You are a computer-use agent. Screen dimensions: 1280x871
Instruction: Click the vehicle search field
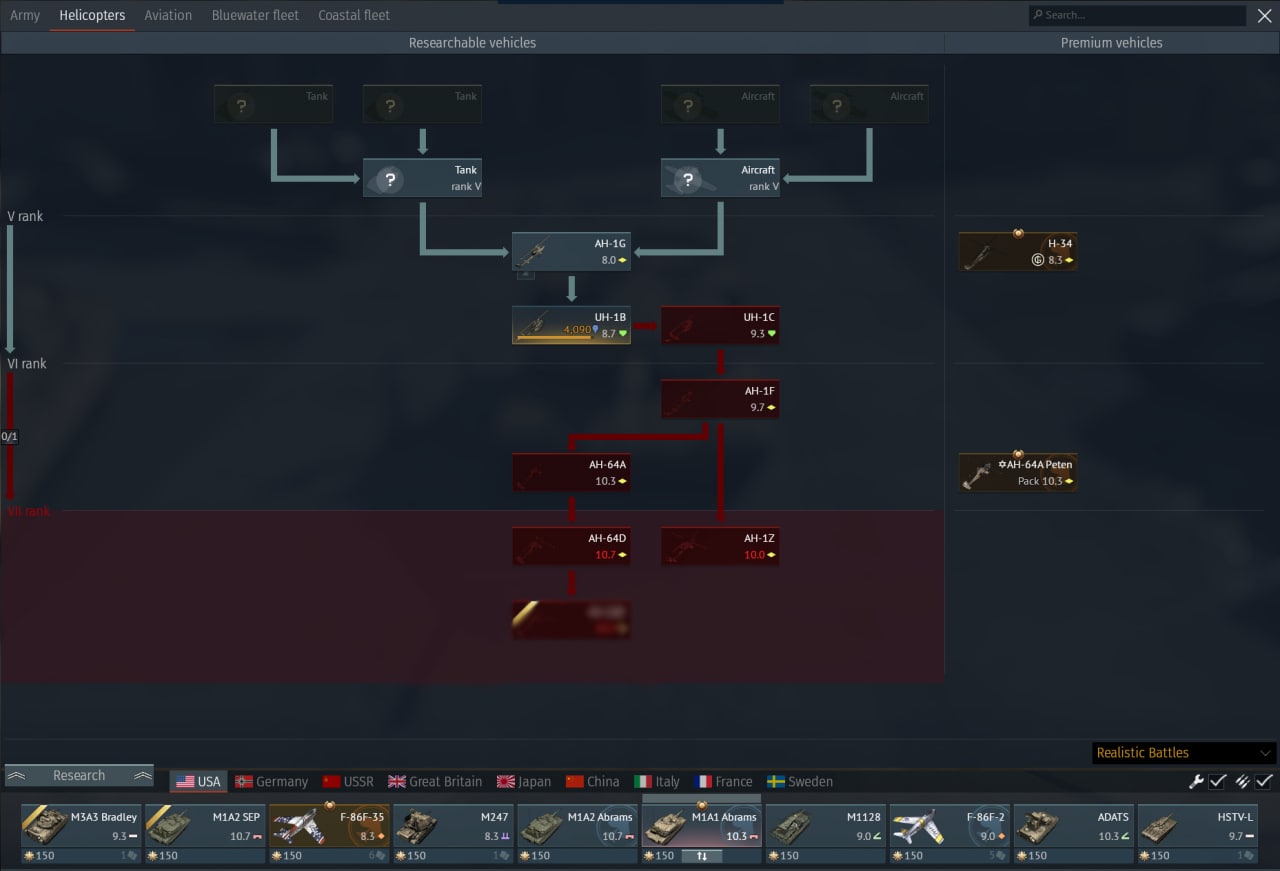[x=1136, y=15]
